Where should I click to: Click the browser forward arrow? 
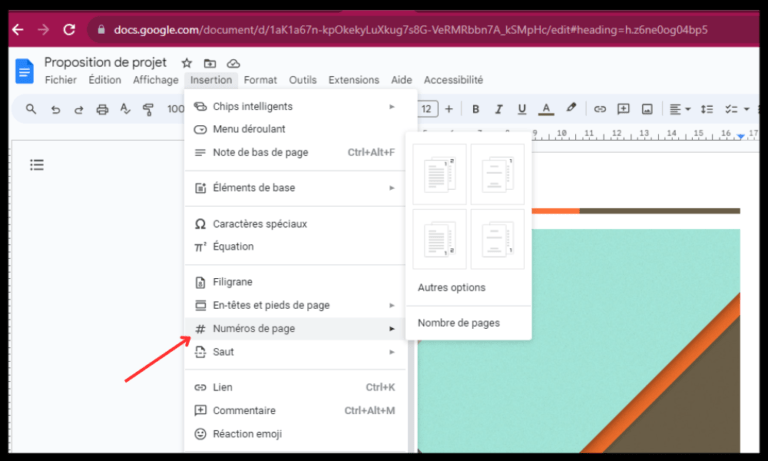43,30
